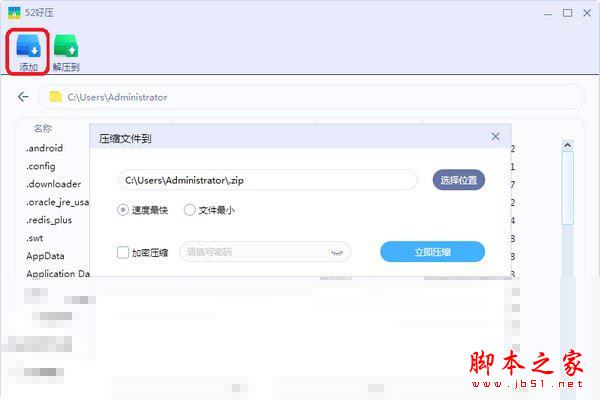Image resolution: width=600 pixels, height=400 pixels.
Task: Click the 添加 (Add) toolbar icon
Action: point(28,52)
